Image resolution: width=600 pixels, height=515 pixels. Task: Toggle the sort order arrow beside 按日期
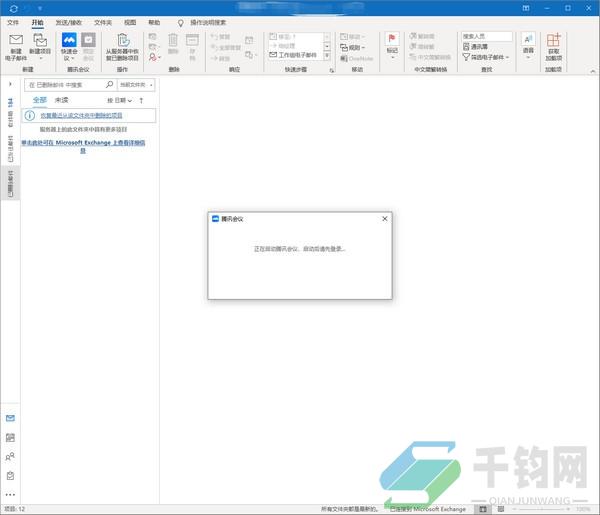point(141,101)
